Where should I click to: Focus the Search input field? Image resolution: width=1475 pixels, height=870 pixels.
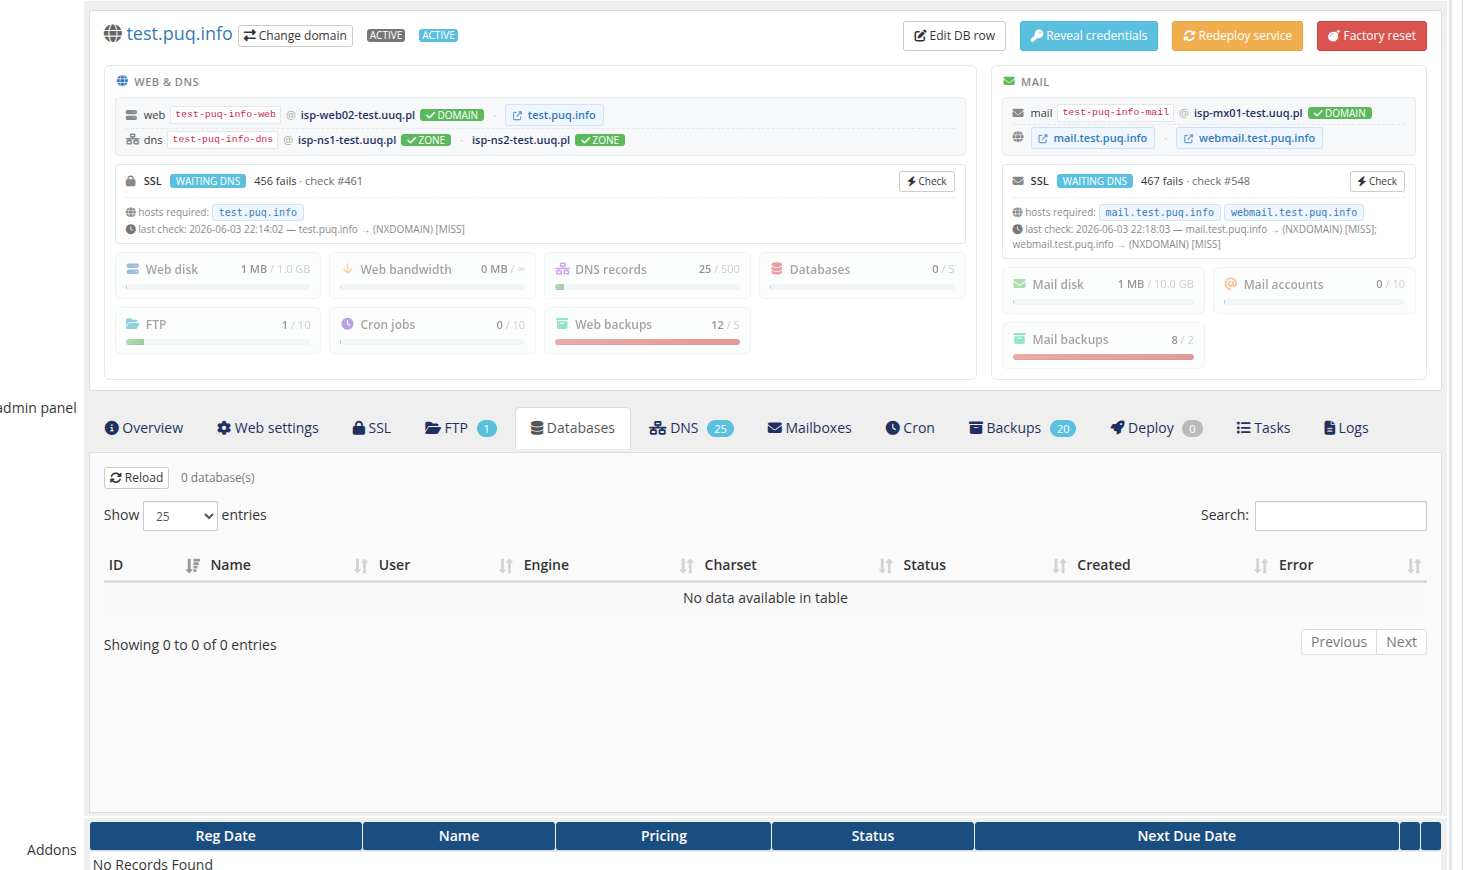1340,516
